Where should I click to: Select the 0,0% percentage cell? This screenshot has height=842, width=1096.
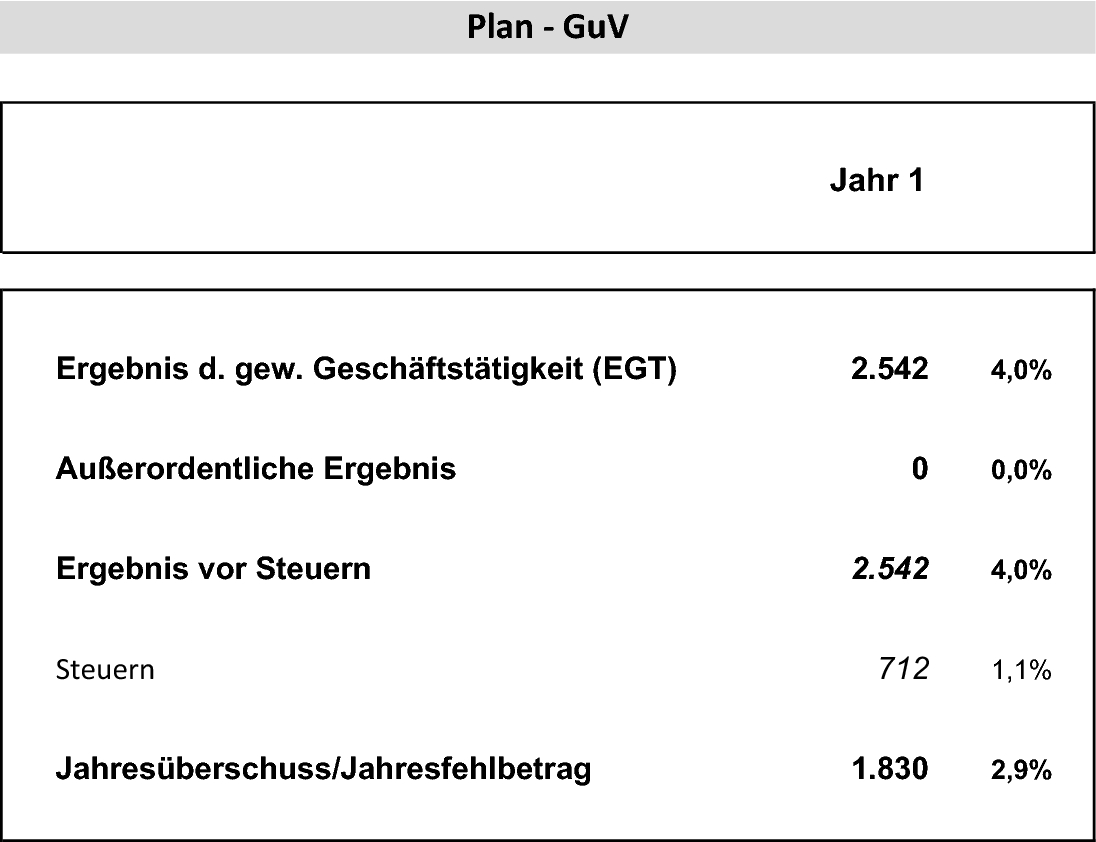point(1021,470)
